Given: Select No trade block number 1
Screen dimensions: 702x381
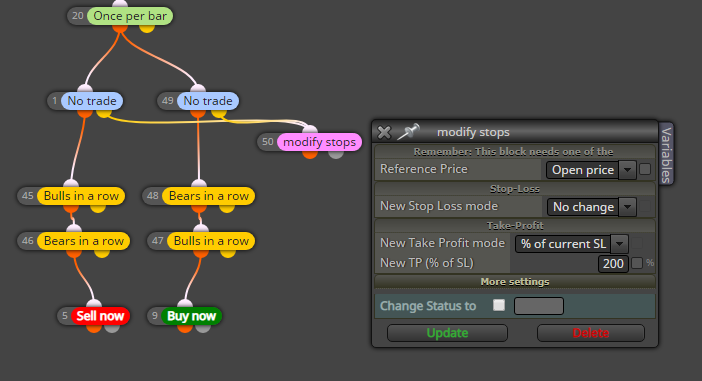Looking at the screenshot, I should coord(92,101).
